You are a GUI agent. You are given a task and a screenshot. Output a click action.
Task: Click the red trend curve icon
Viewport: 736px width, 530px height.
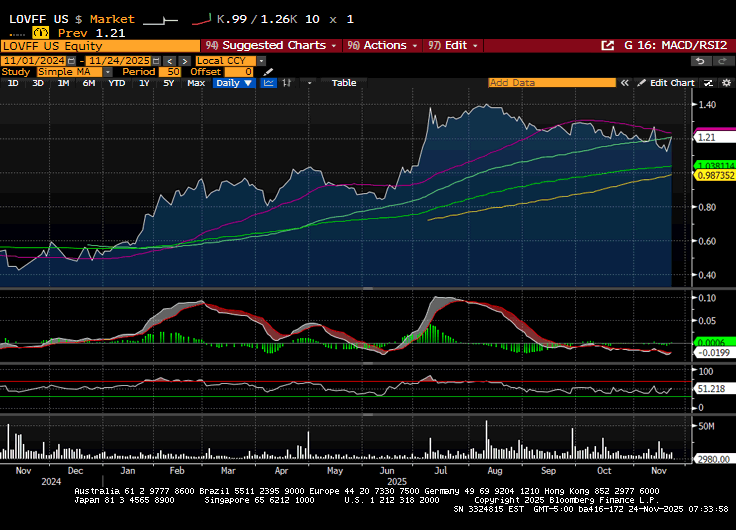202,20
